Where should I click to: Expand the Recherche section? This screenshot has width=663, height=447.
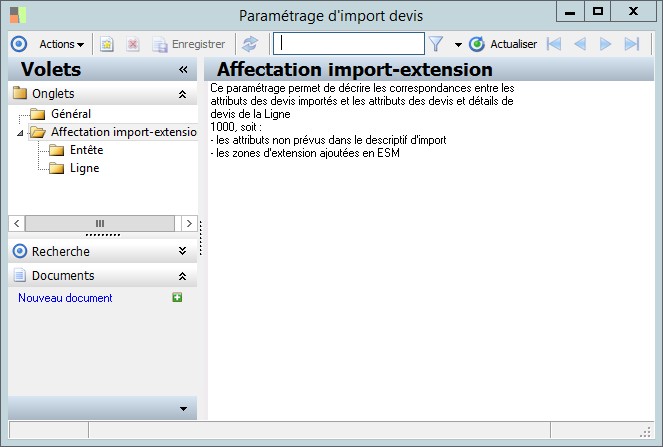click(182, 251)
